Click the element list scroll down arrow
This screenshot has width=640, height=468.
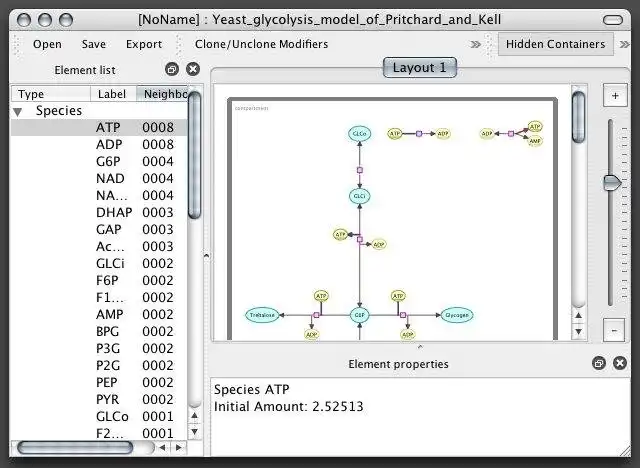click(195, 432)
